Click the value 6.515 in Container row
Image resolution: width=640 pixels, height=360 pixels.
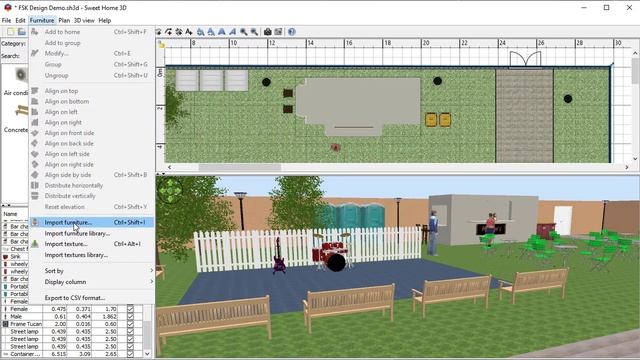tap(59, 354)
